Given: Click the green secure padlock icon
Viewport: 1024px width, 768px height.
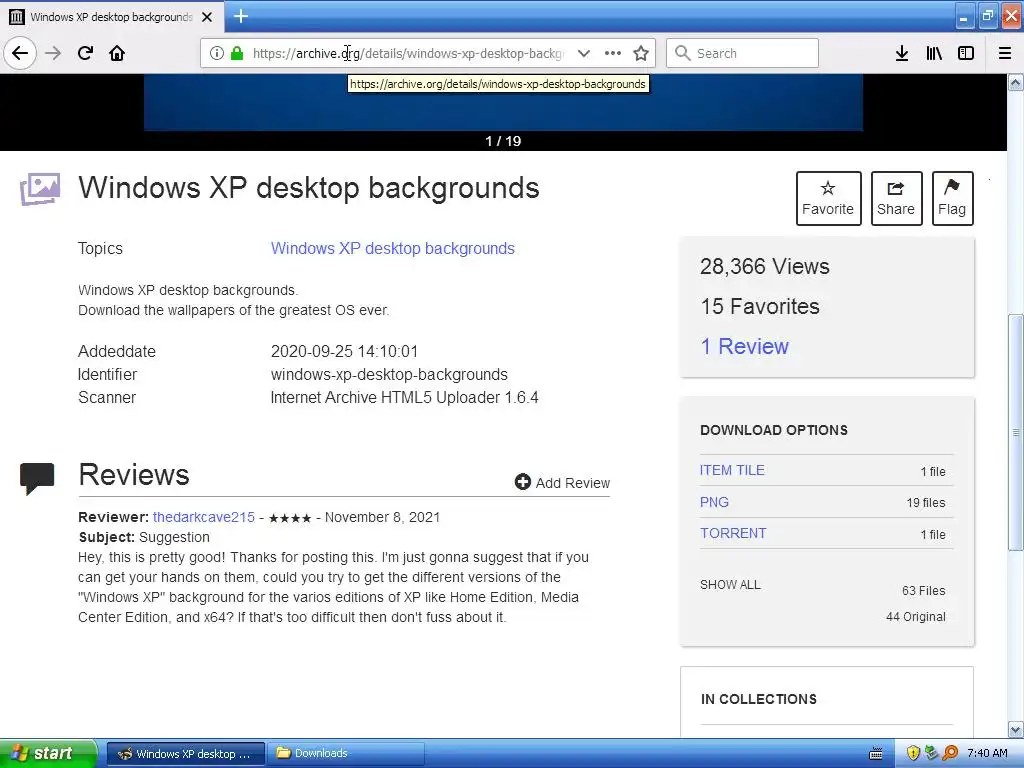Looking at the screenshot, I should click(237, 53).
